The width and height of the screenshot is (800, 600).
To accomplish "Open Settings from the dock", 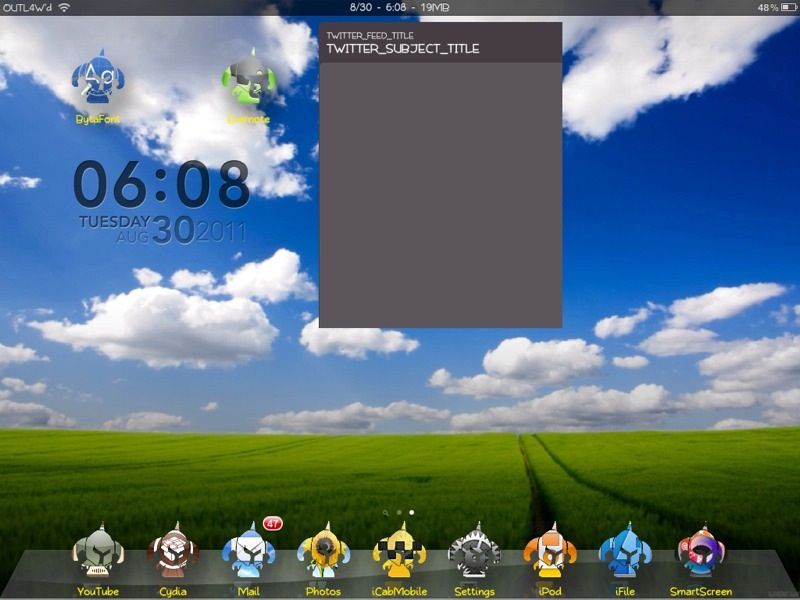I will point(474,553).
